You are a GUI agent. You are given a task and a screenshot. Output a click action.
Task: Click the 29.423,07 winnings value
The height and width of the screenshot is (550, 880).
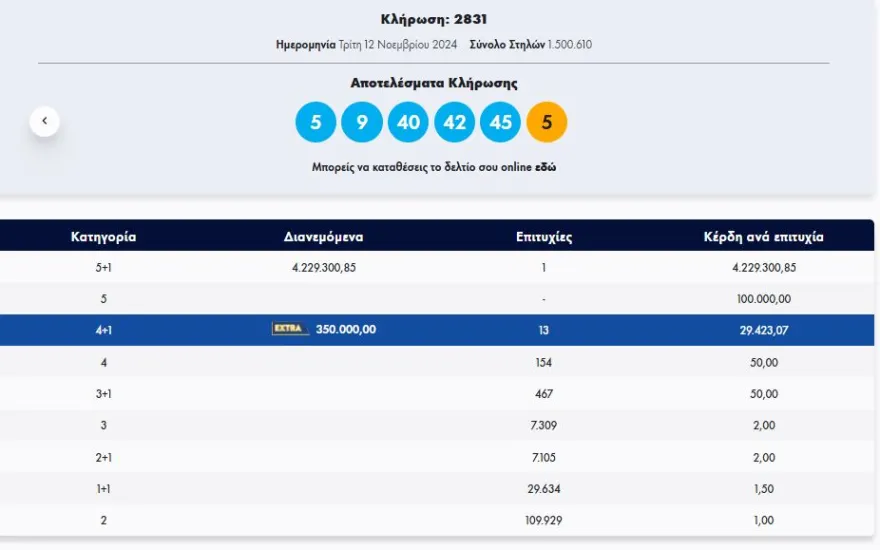click(x=763, y=330)
